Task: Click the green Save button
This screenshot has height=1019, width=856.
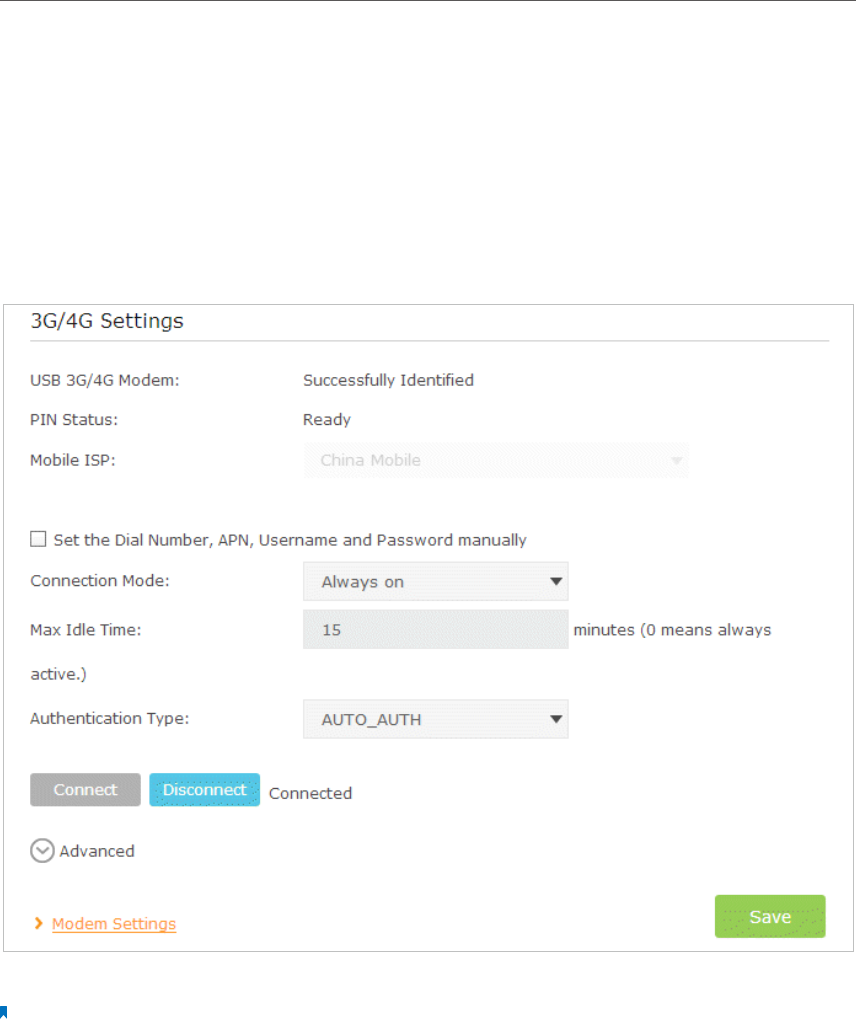Action: (769, 916)
